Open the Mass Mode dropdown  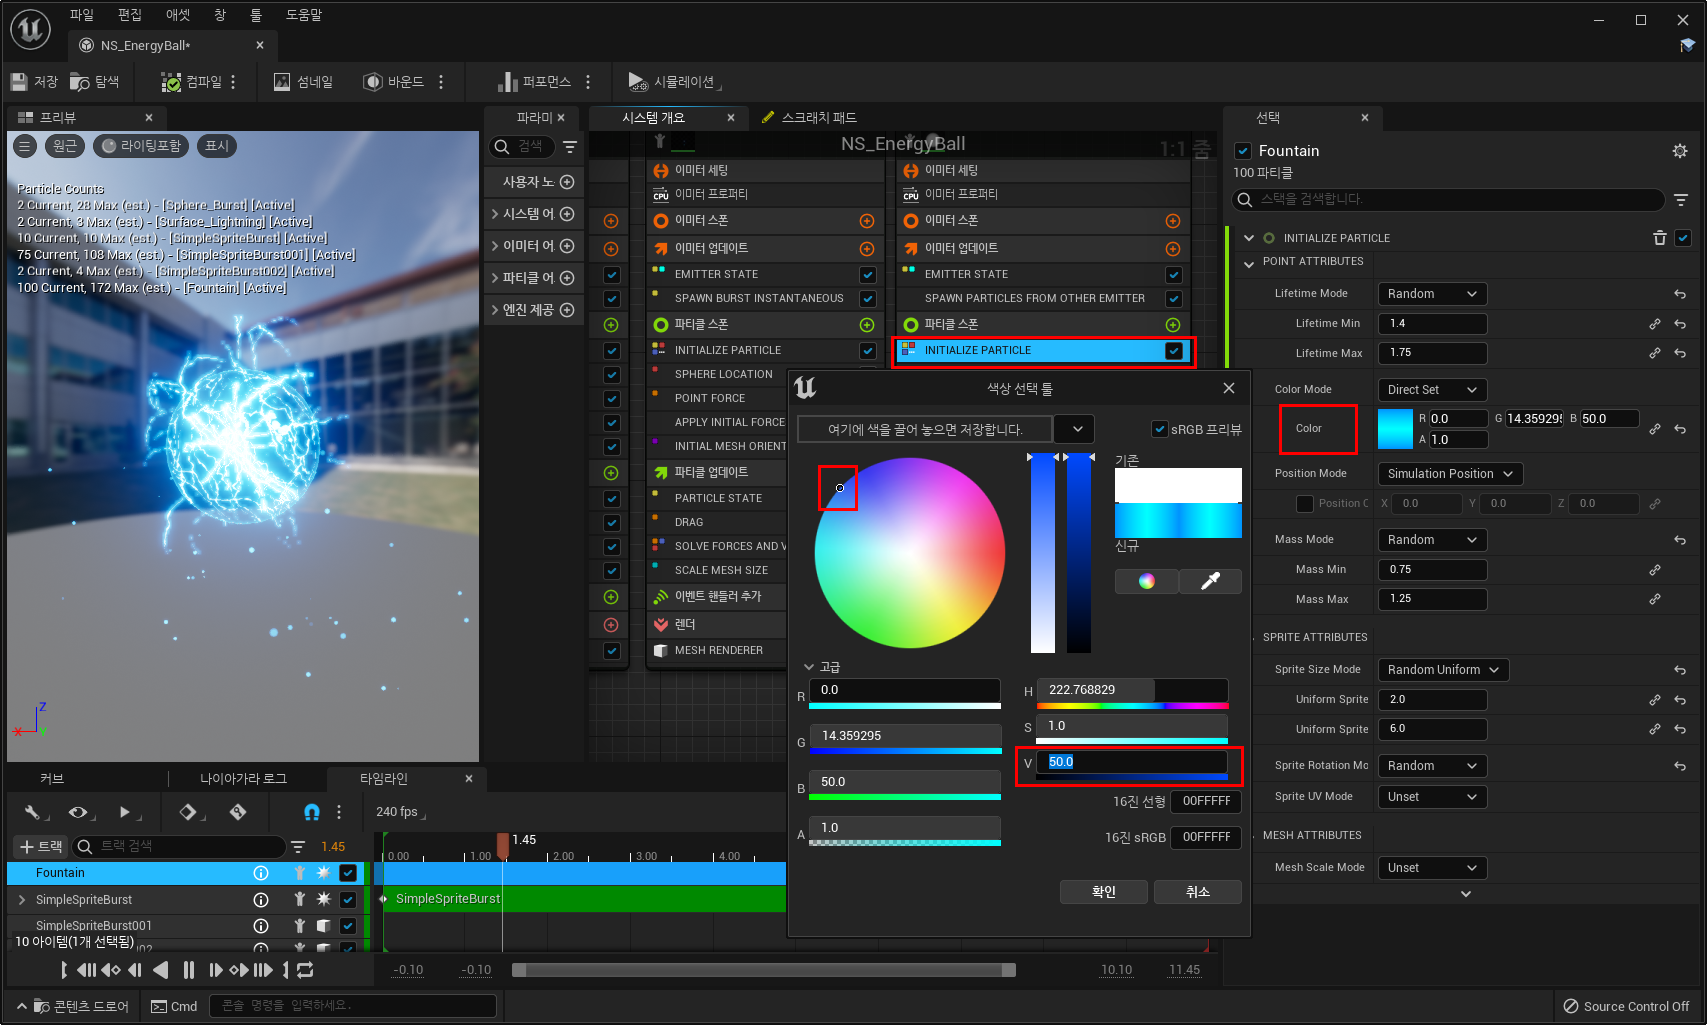click(1432, 540)
